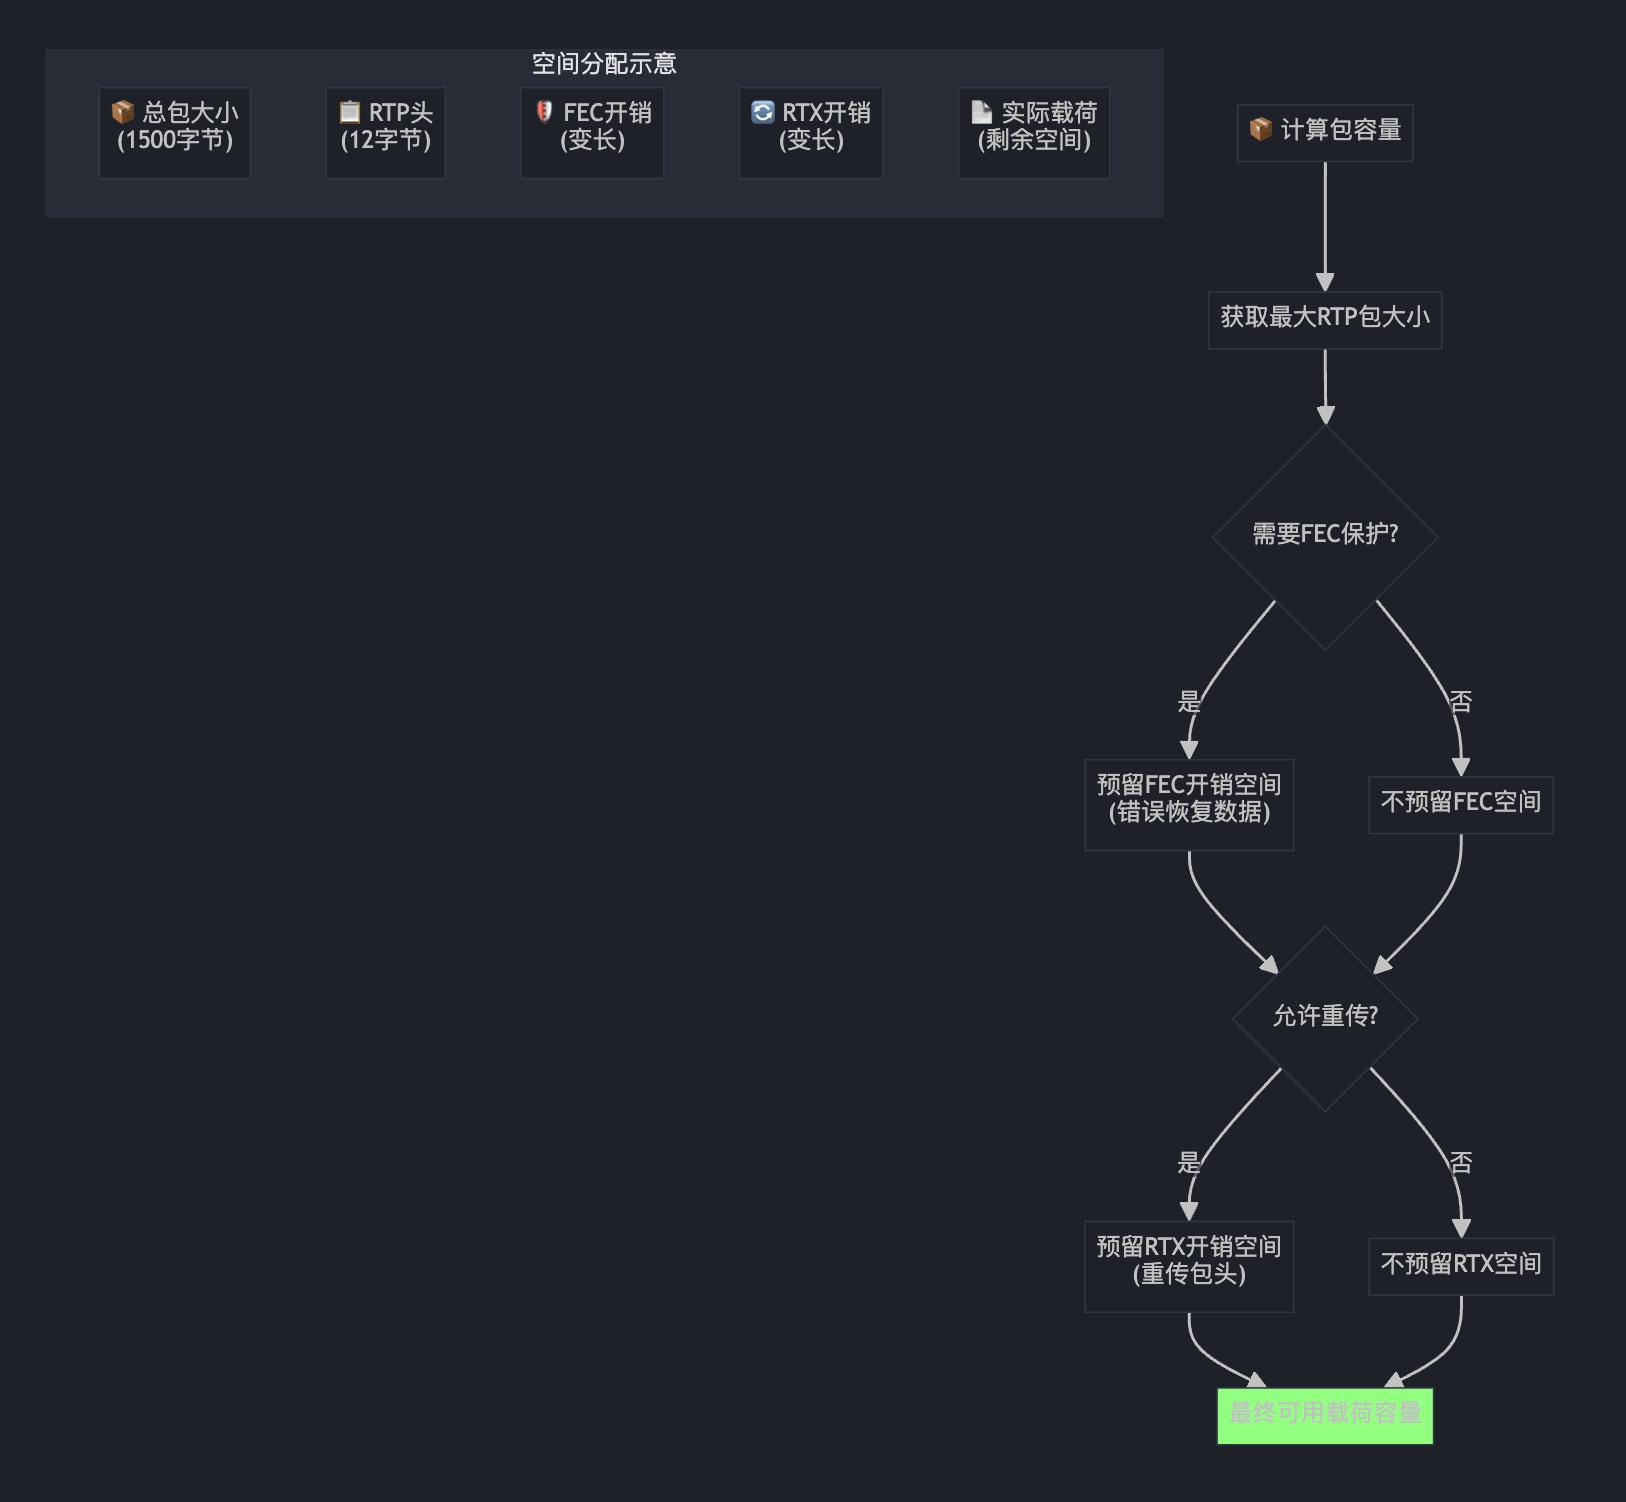Select the 预留FEC开销空间 node

[1188, 803]
